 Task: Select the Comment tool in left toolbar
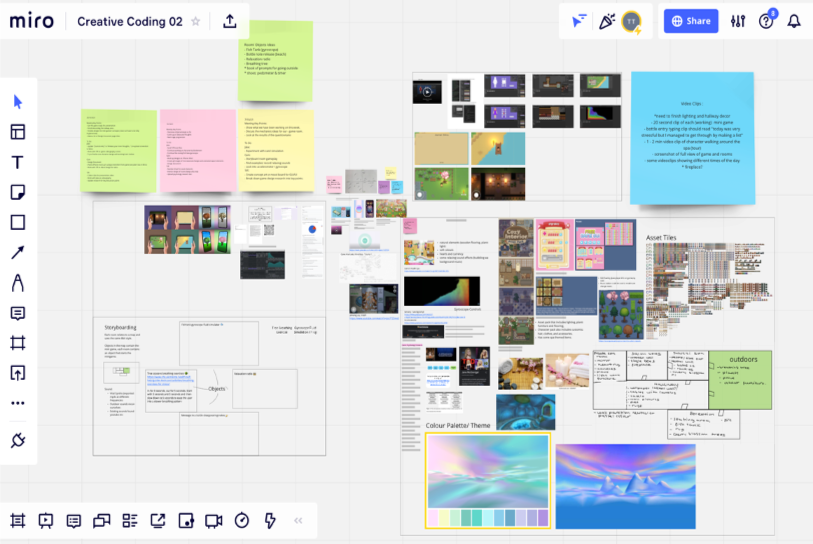[x=18, y=313]
